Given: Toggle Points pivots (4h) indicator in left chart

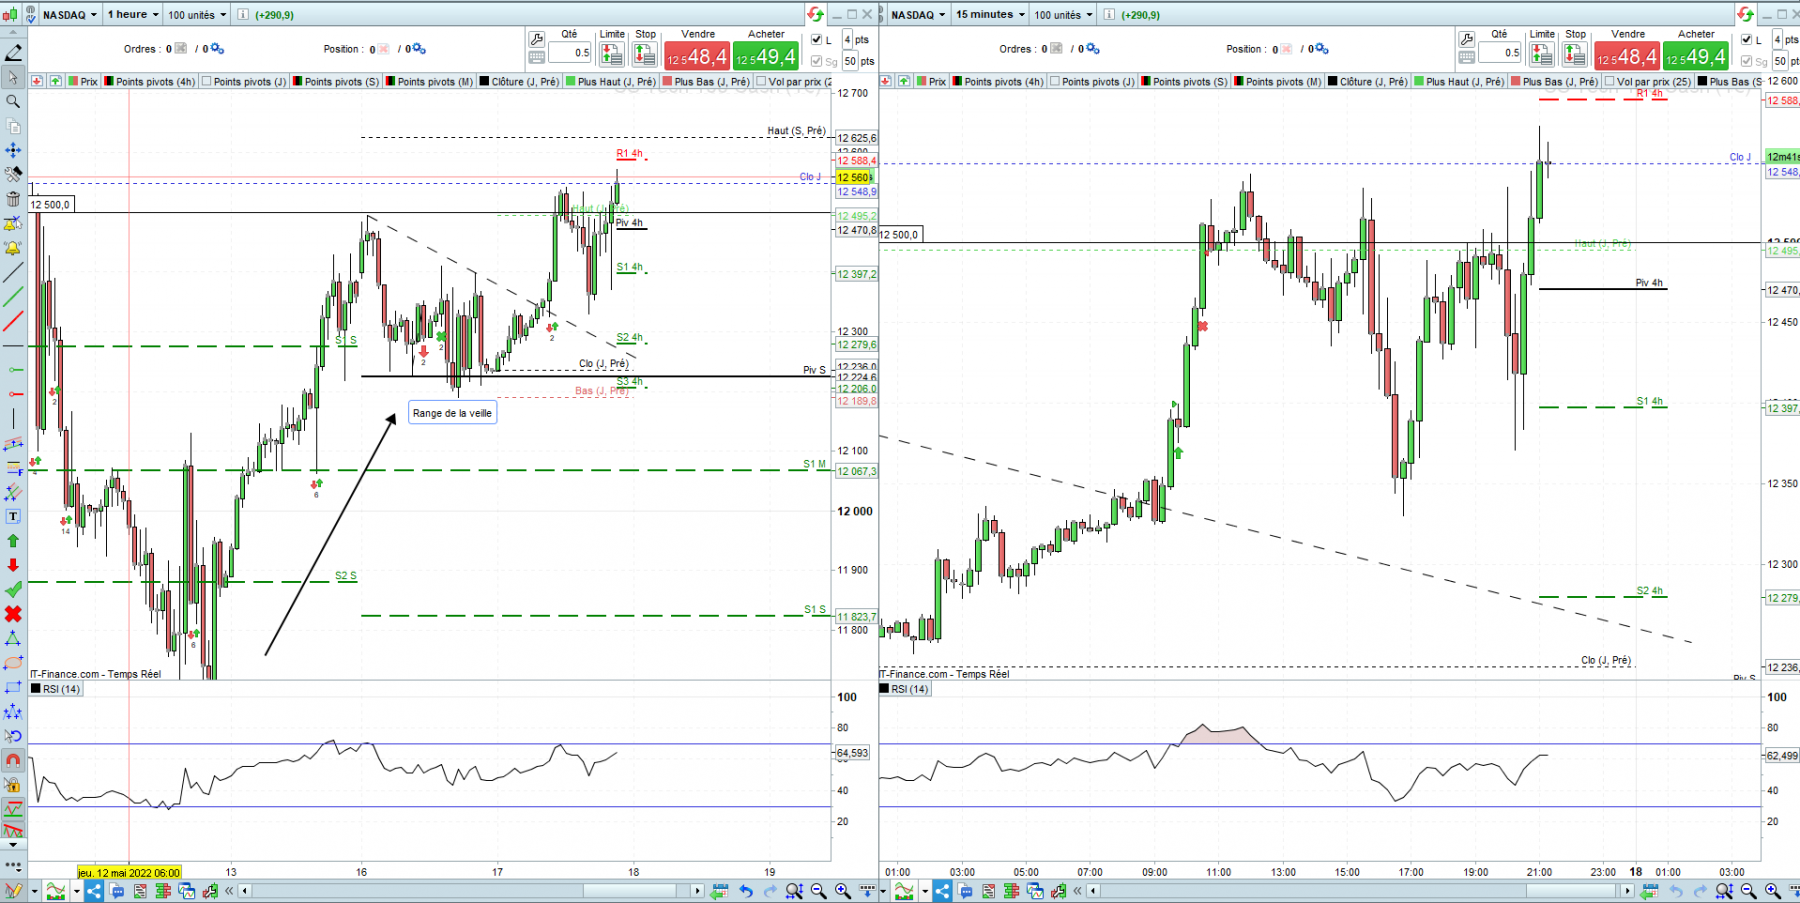Looking at the screenshot, I should pos(149,82).
